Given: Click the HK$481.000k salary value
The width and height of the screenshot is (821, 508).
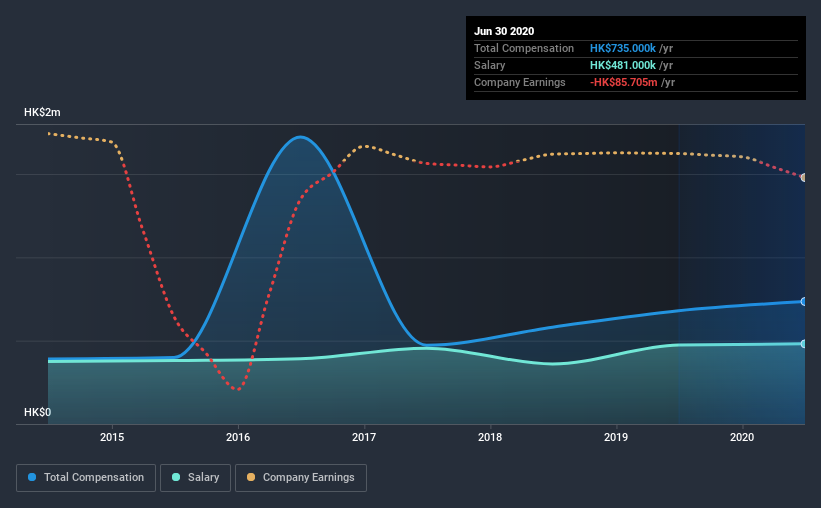Looking at the screenshot, I should pyautogui.click(x=623, y=65).
